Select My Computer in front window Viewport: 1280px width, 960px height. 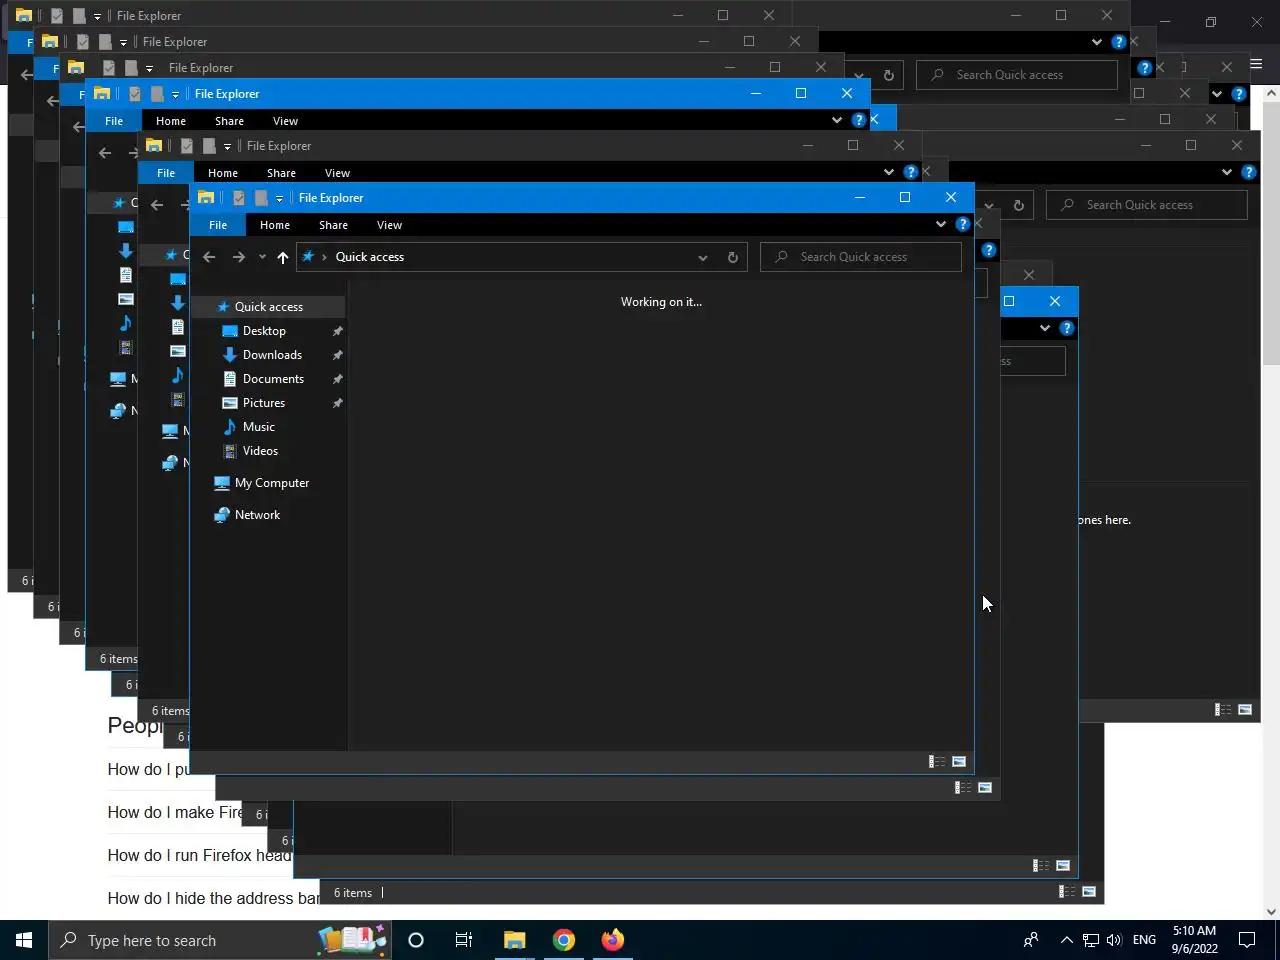tap(271, 483)
